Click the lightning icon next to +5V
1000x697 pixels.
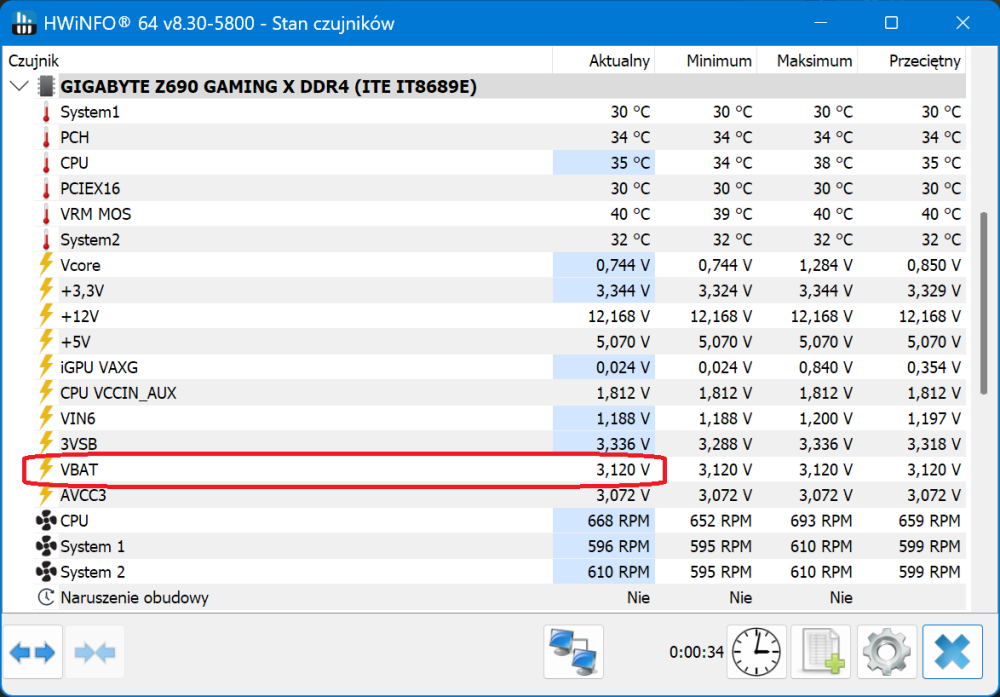click(46, 341)
